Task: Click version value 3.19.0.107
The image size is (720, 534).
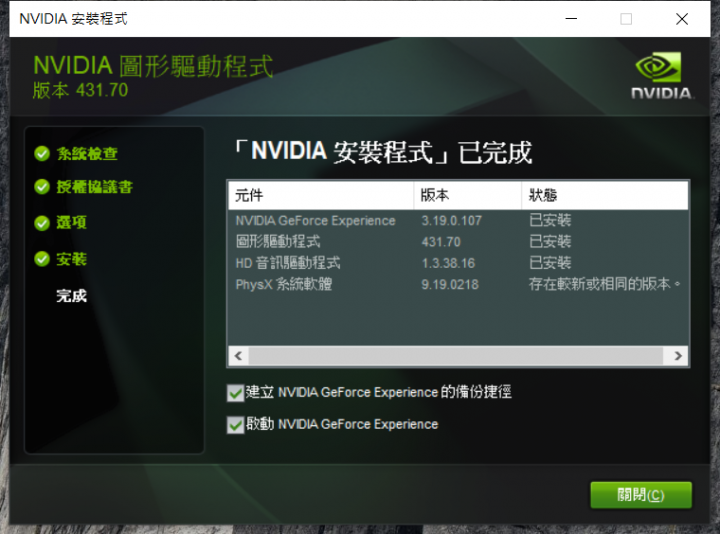Action: point(451,221)
